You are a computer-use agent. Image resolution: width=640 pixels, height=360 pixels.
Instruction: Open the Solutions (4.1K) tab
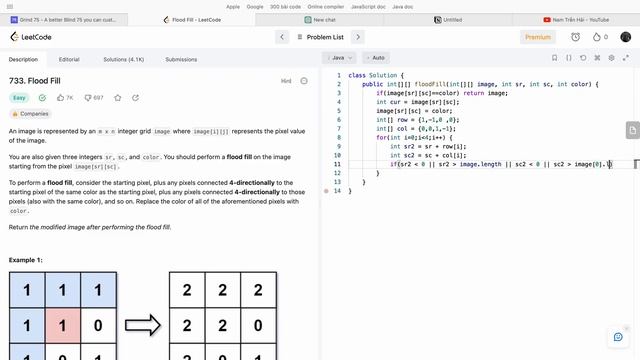[124, 59]
